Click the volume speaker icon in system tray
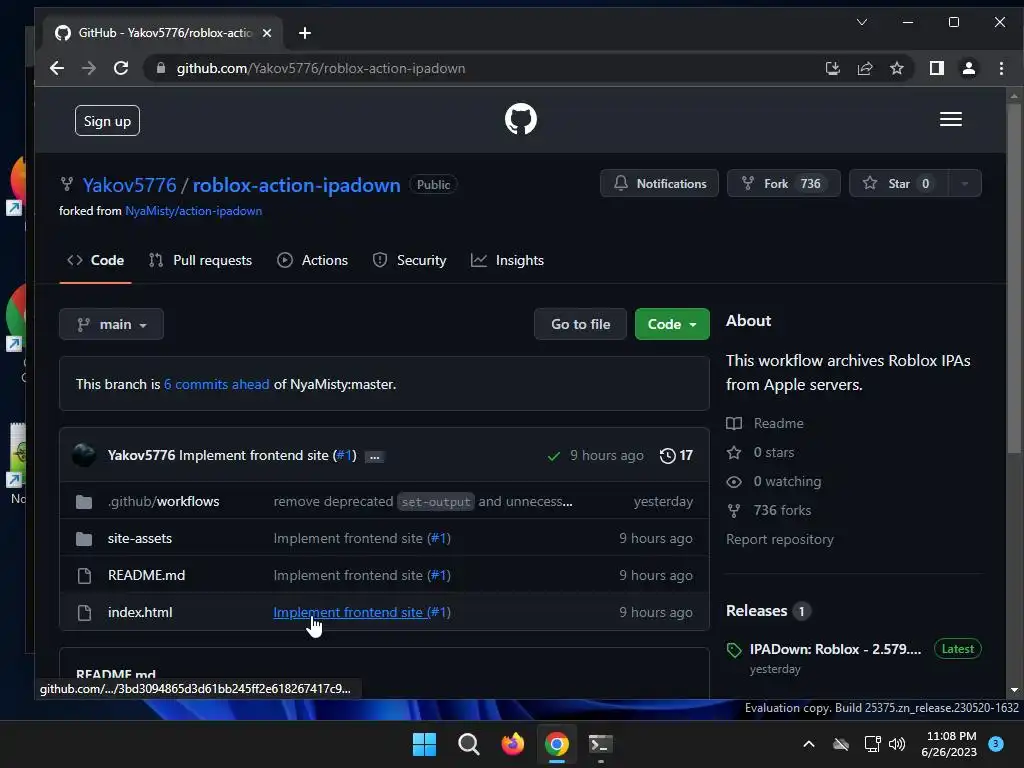This screenshot has height=768, width=1024. 897,744
